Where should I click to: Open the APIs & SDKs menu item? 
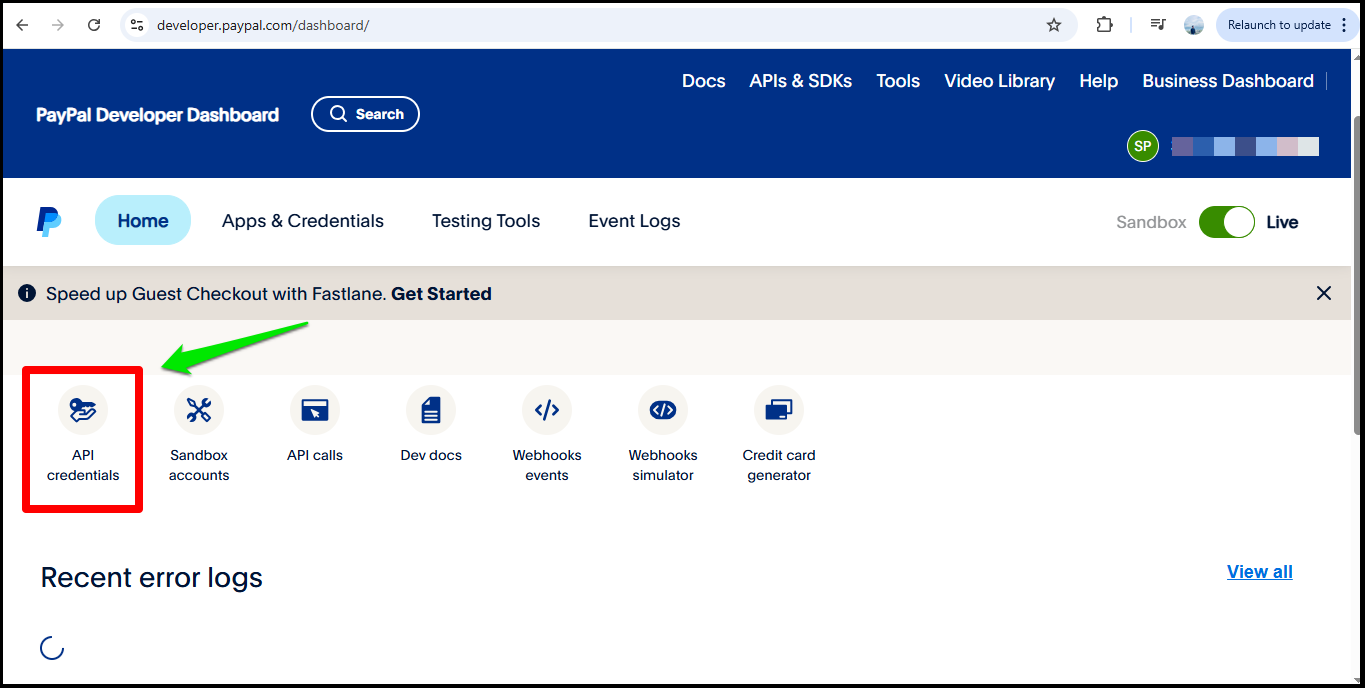tap(801, 81)
